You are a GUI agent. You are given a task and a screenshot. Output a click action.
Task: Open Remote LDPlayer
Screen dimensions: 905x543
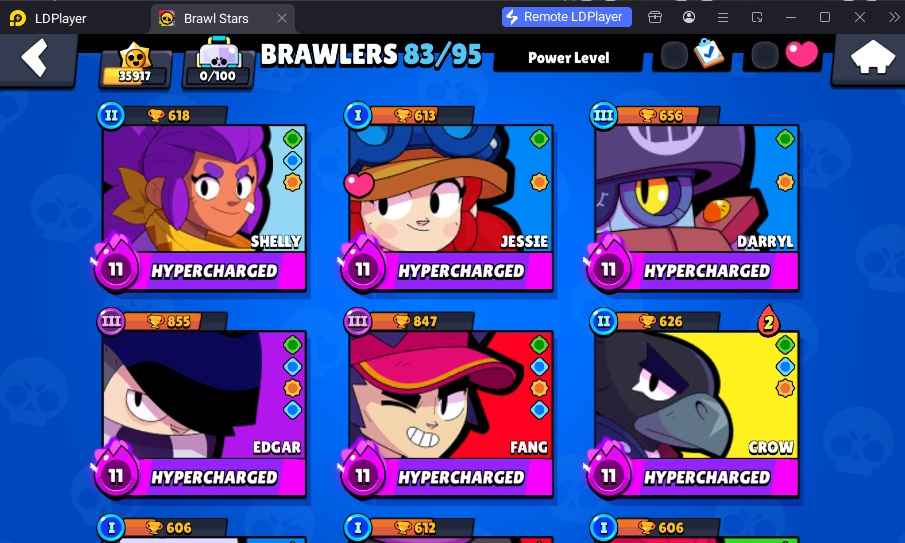pos(566,17)
